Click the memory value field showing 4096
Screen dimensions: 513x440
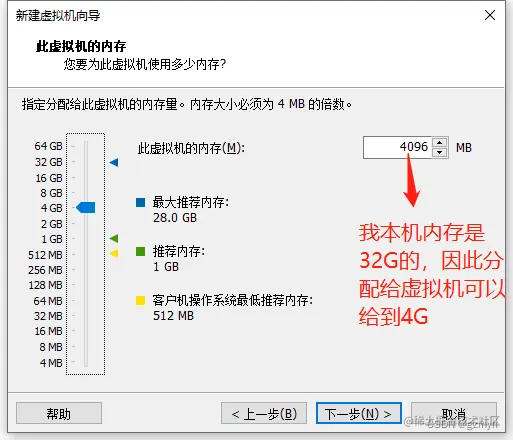click(397, 147)
